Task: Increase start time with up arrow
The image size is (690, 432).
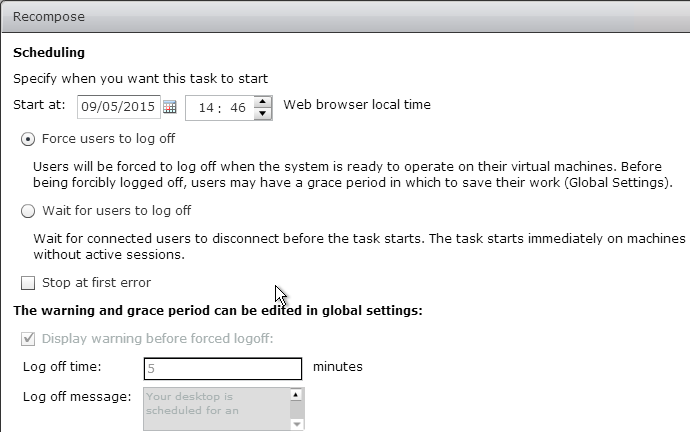Action: point(263,102)
